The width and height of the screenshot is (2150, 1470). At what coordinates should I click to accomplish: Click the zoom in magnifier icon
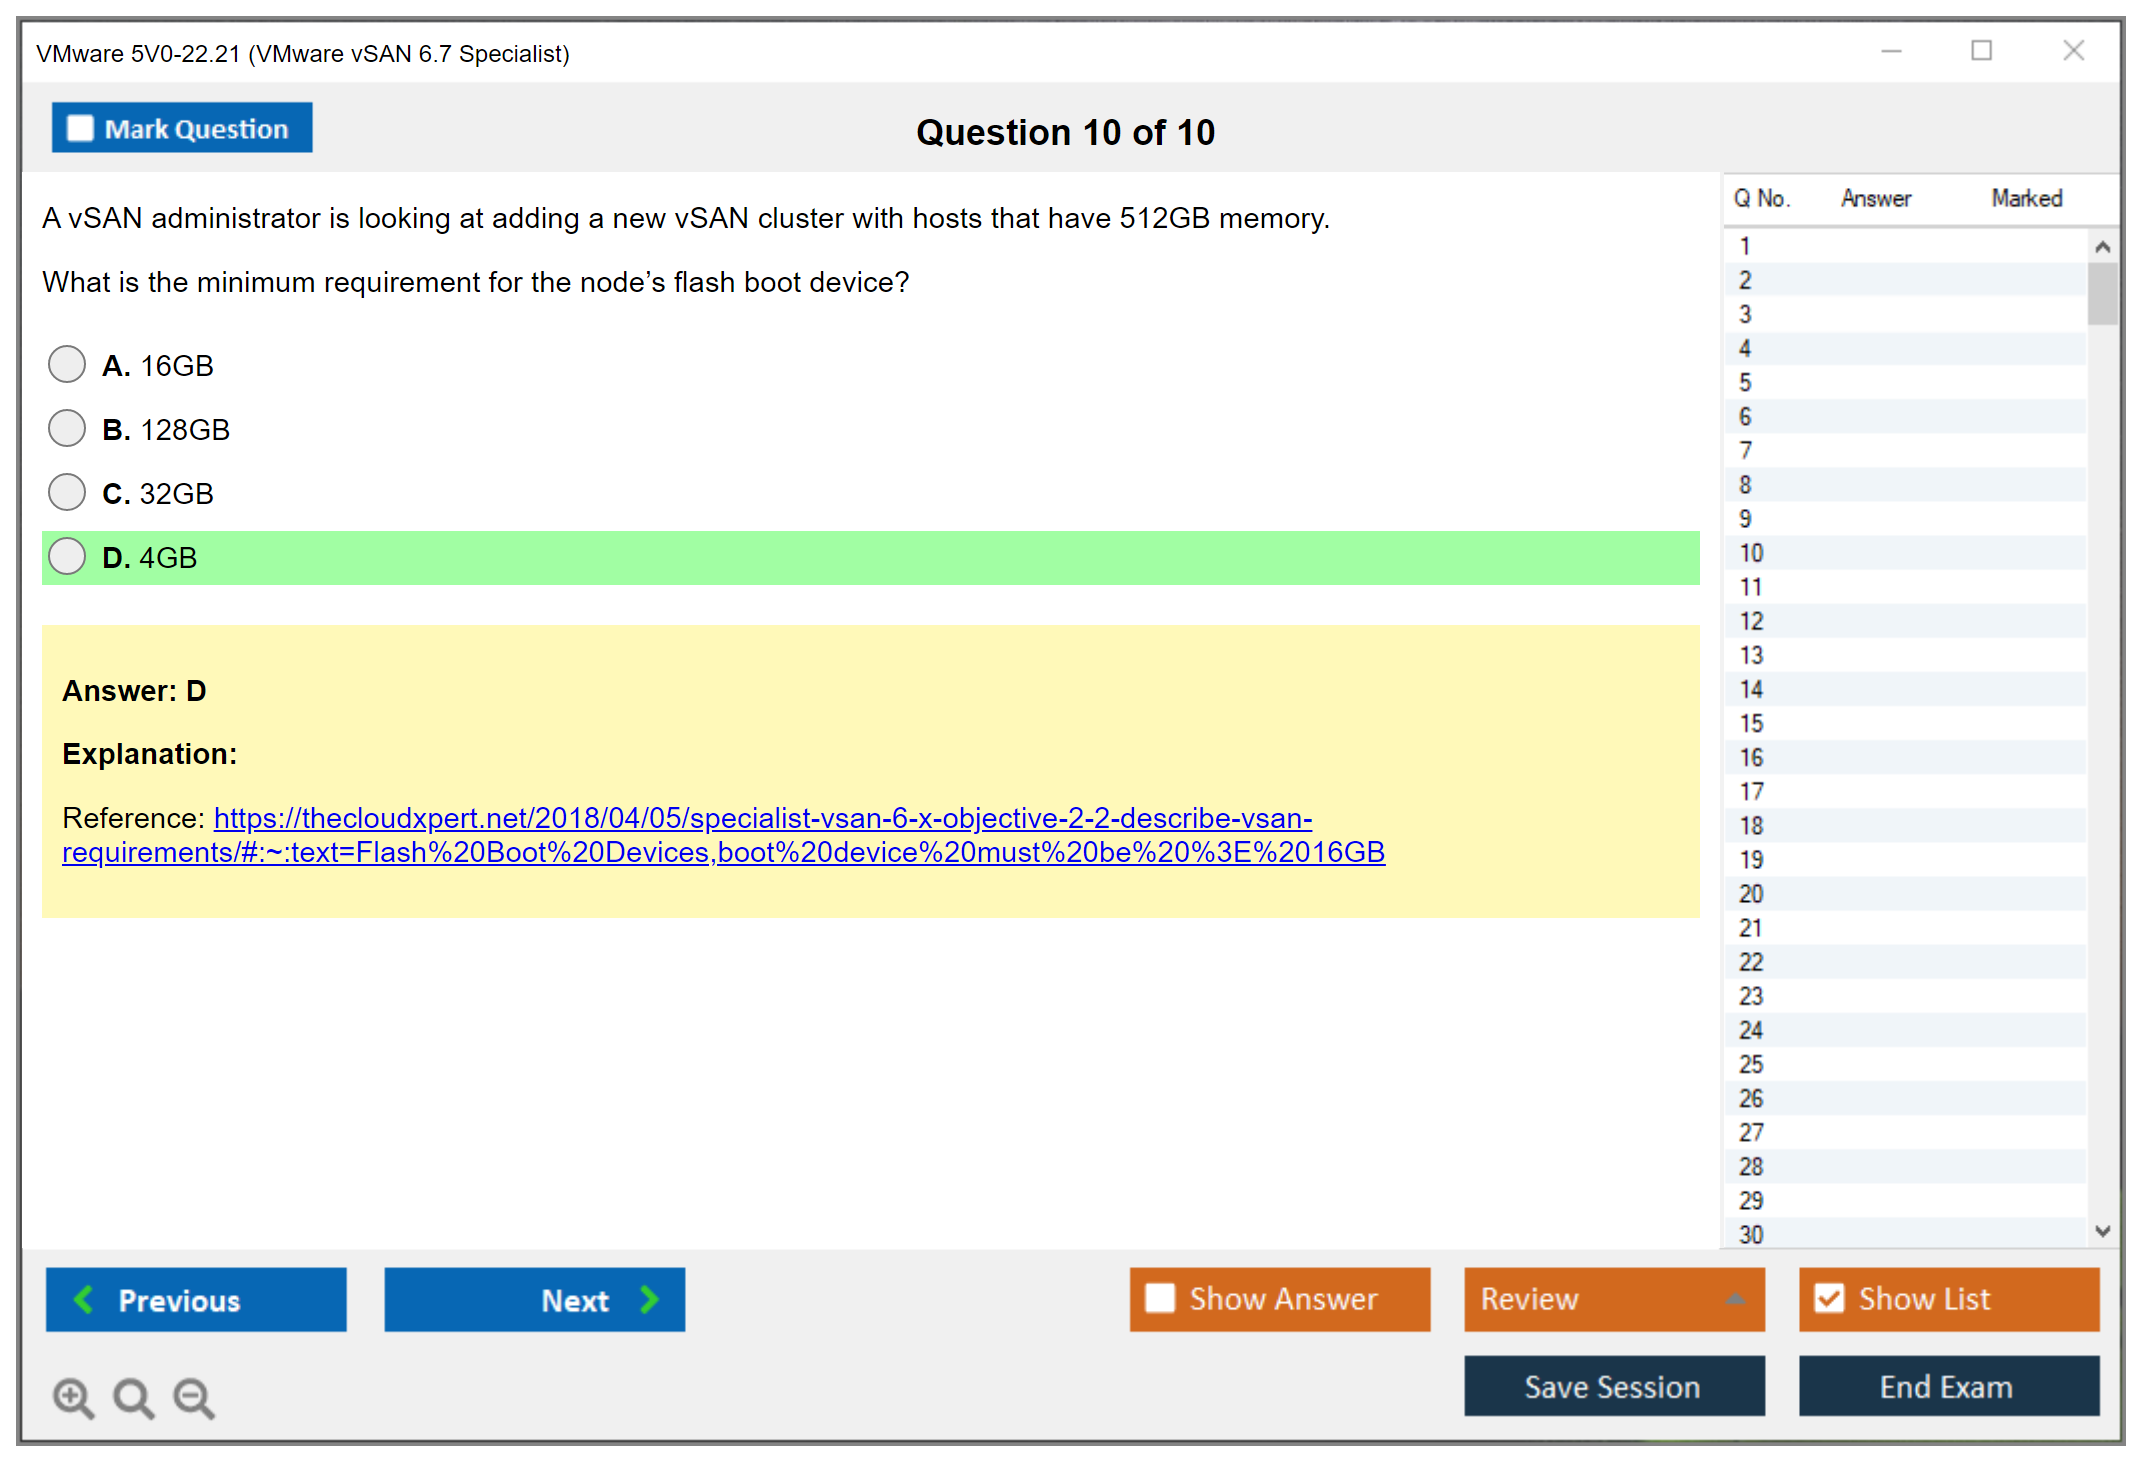tap(73, 1397)
